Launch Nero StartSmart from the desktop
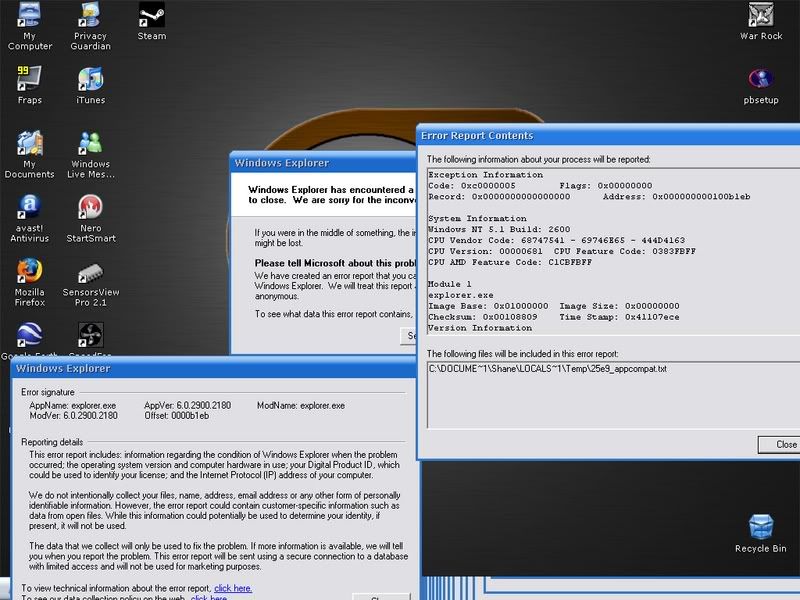The width and height of the screenshot is (800, 600). click(x=90, y=208)
